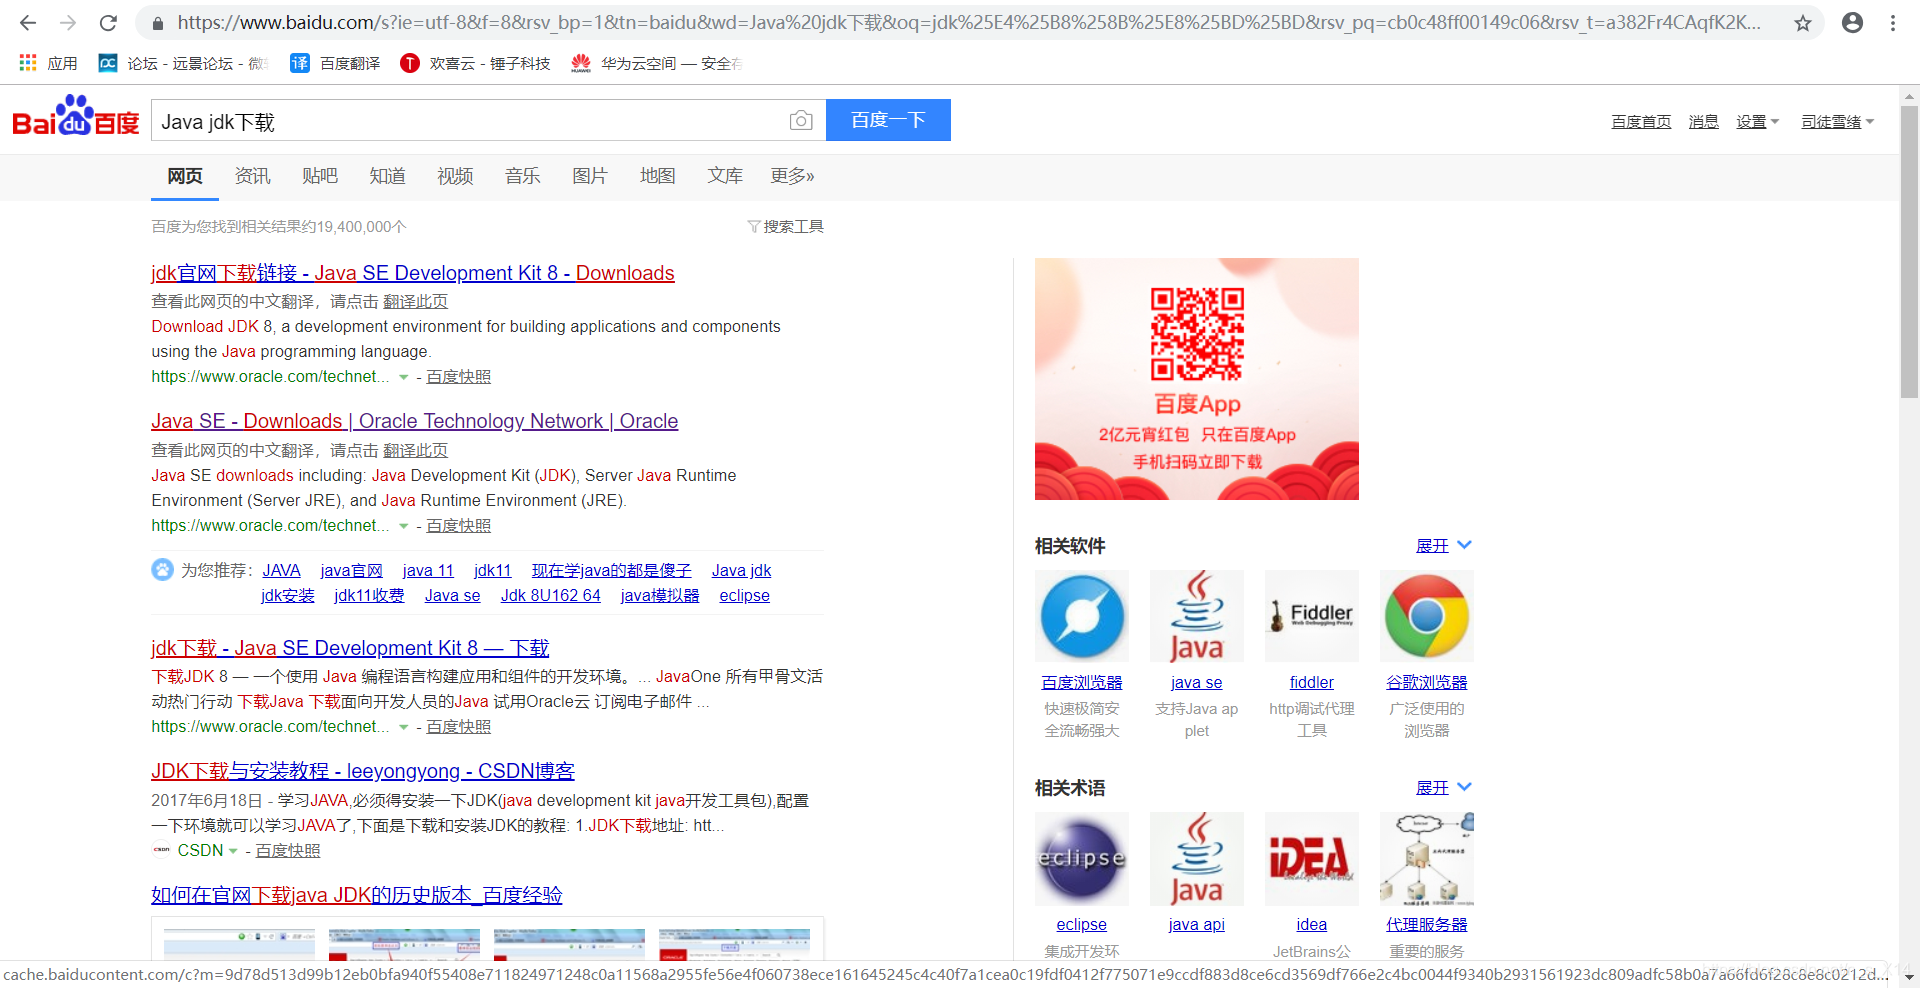Open dropdown arrow beside CSDN source

coord(233,852)
